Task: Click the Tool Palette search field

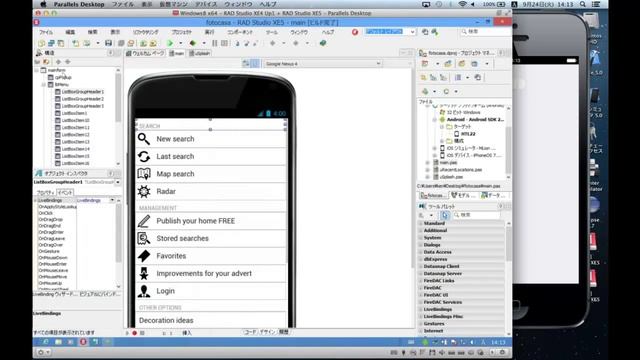Action: [x=477, y=215]
